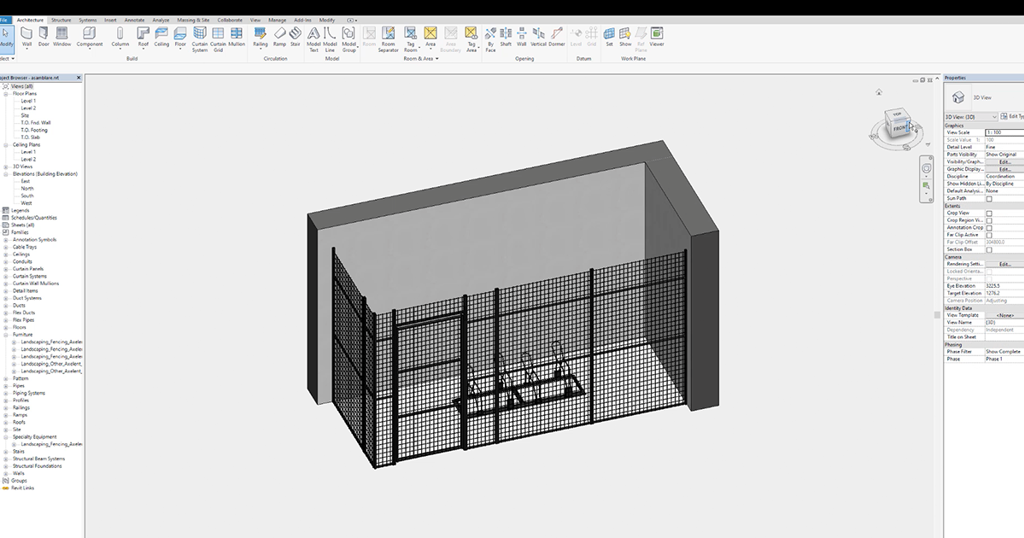1024x538 pixels.
Task: Toggle the Section Box checkbox
Action: coord(989,249)
